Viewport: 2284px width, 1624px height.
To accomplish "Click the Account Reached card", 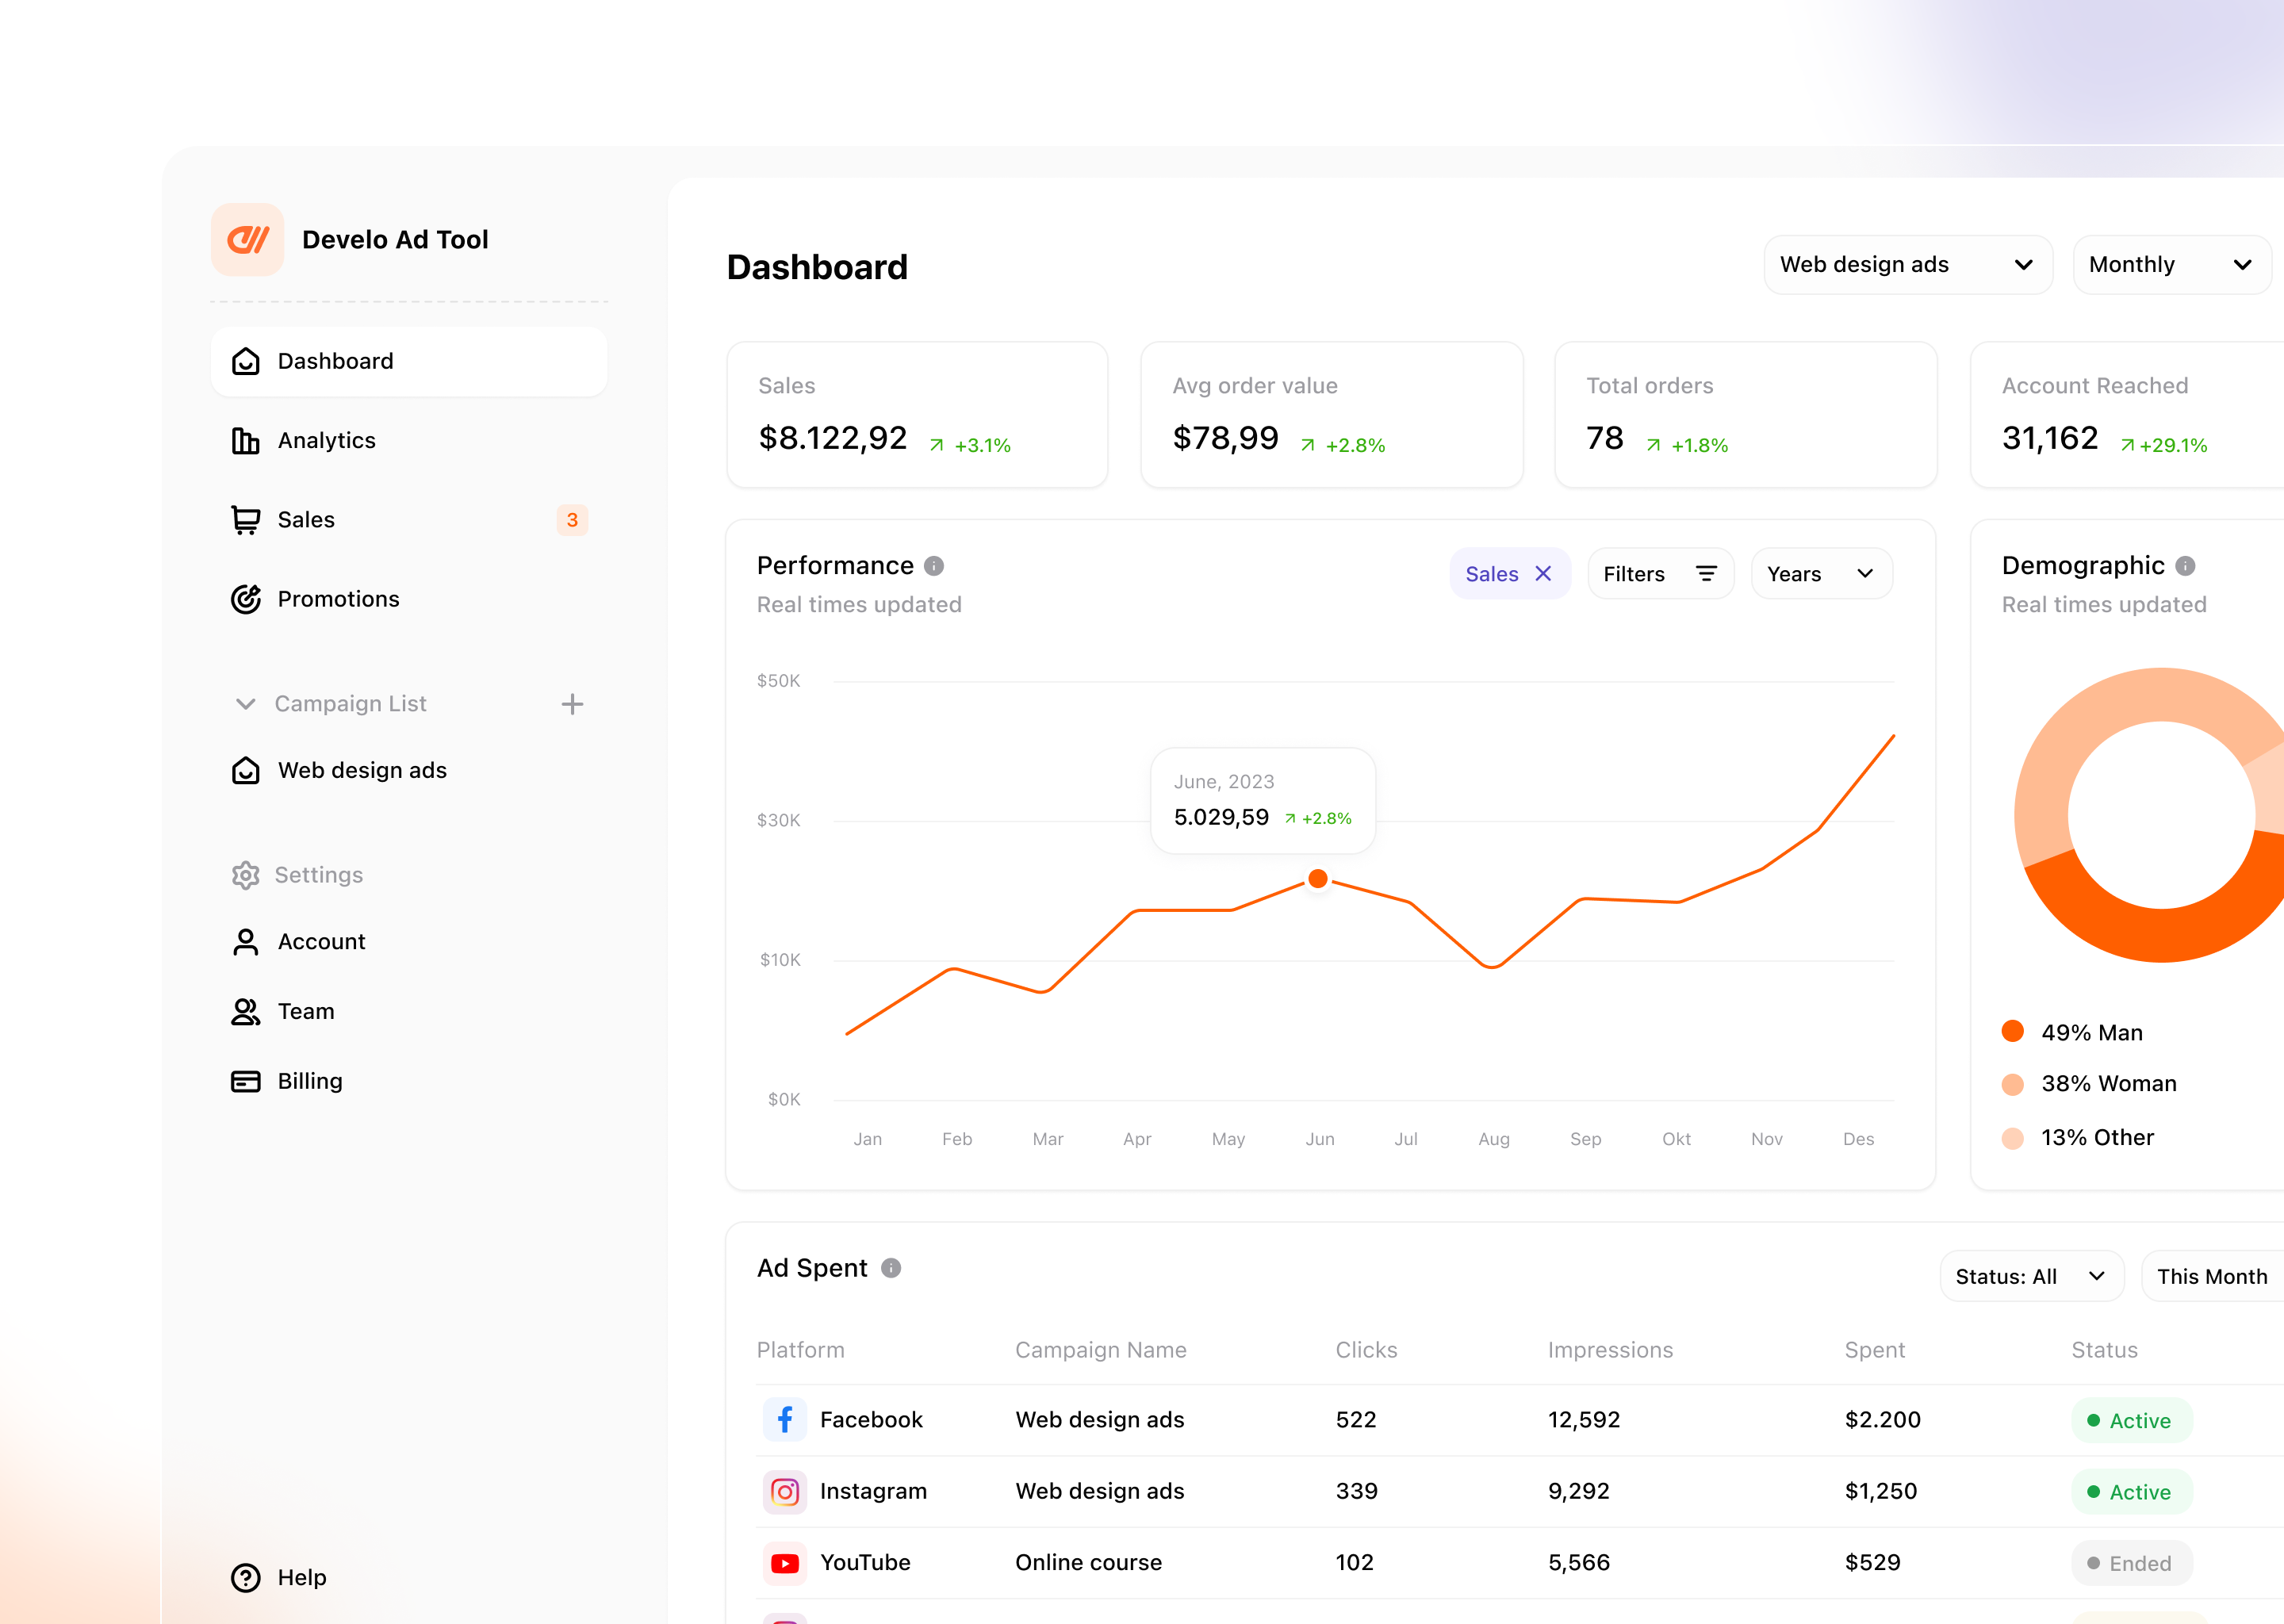I will point(2127,415).
